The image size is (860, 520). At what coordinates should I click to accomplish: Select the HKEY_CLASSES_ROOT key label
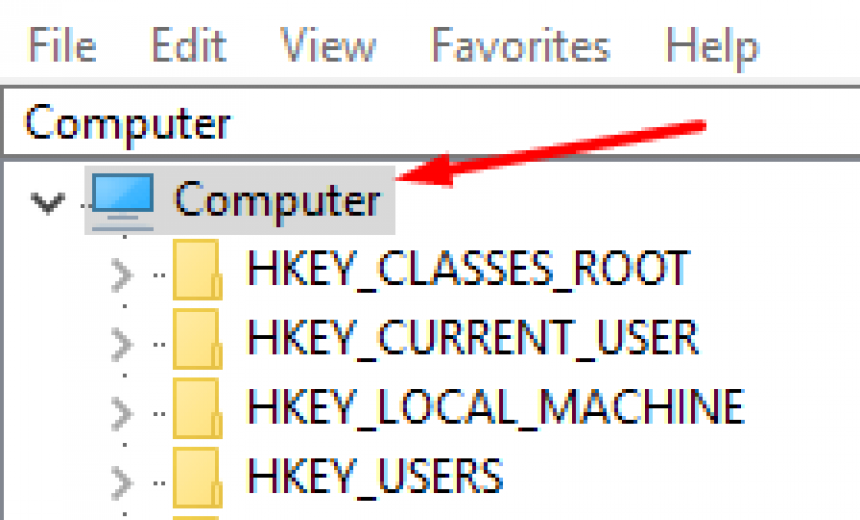[x=468, y=269]
